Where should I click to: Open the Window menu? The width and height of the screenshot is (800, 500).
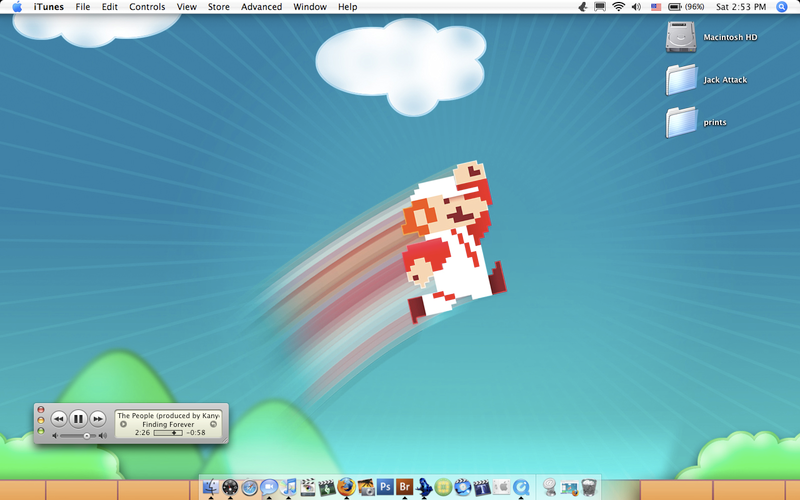point(310,7)
